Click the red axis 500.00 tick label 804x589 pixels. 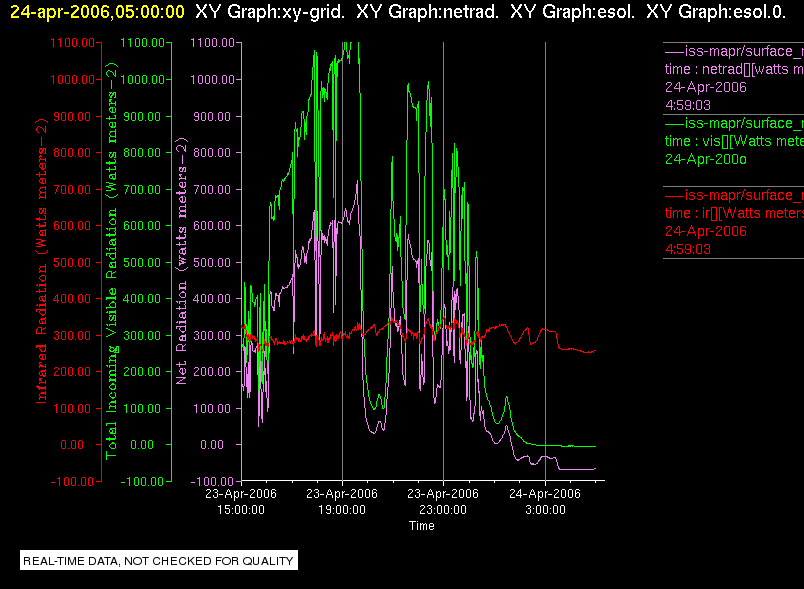(x=72, y=262)
